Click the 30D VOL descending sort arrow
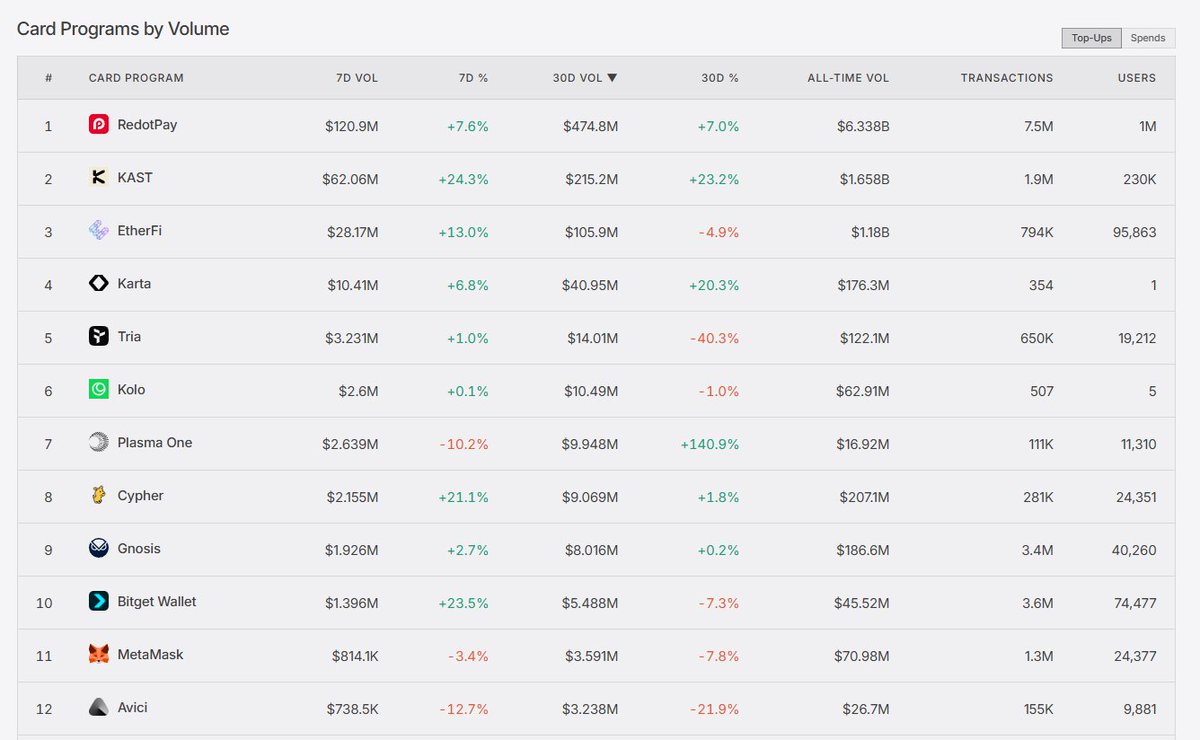 (x=612, y=78)
